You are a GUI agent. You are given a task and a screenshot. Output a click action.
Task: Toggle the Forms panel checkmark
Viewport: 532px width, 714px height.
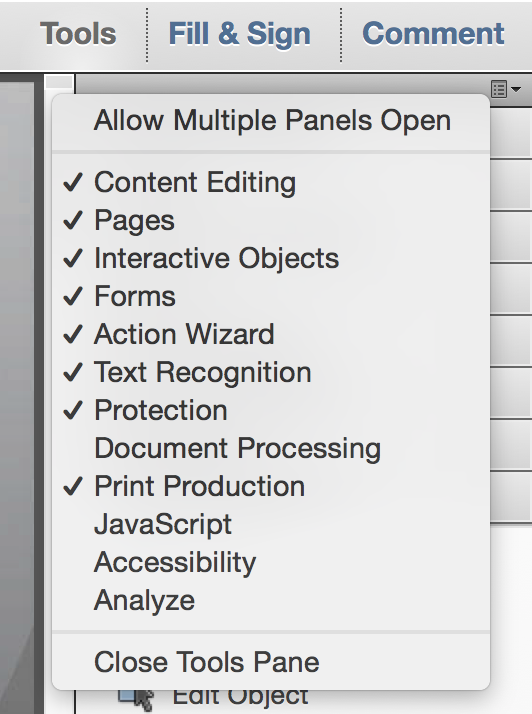[x=271, y=296]
